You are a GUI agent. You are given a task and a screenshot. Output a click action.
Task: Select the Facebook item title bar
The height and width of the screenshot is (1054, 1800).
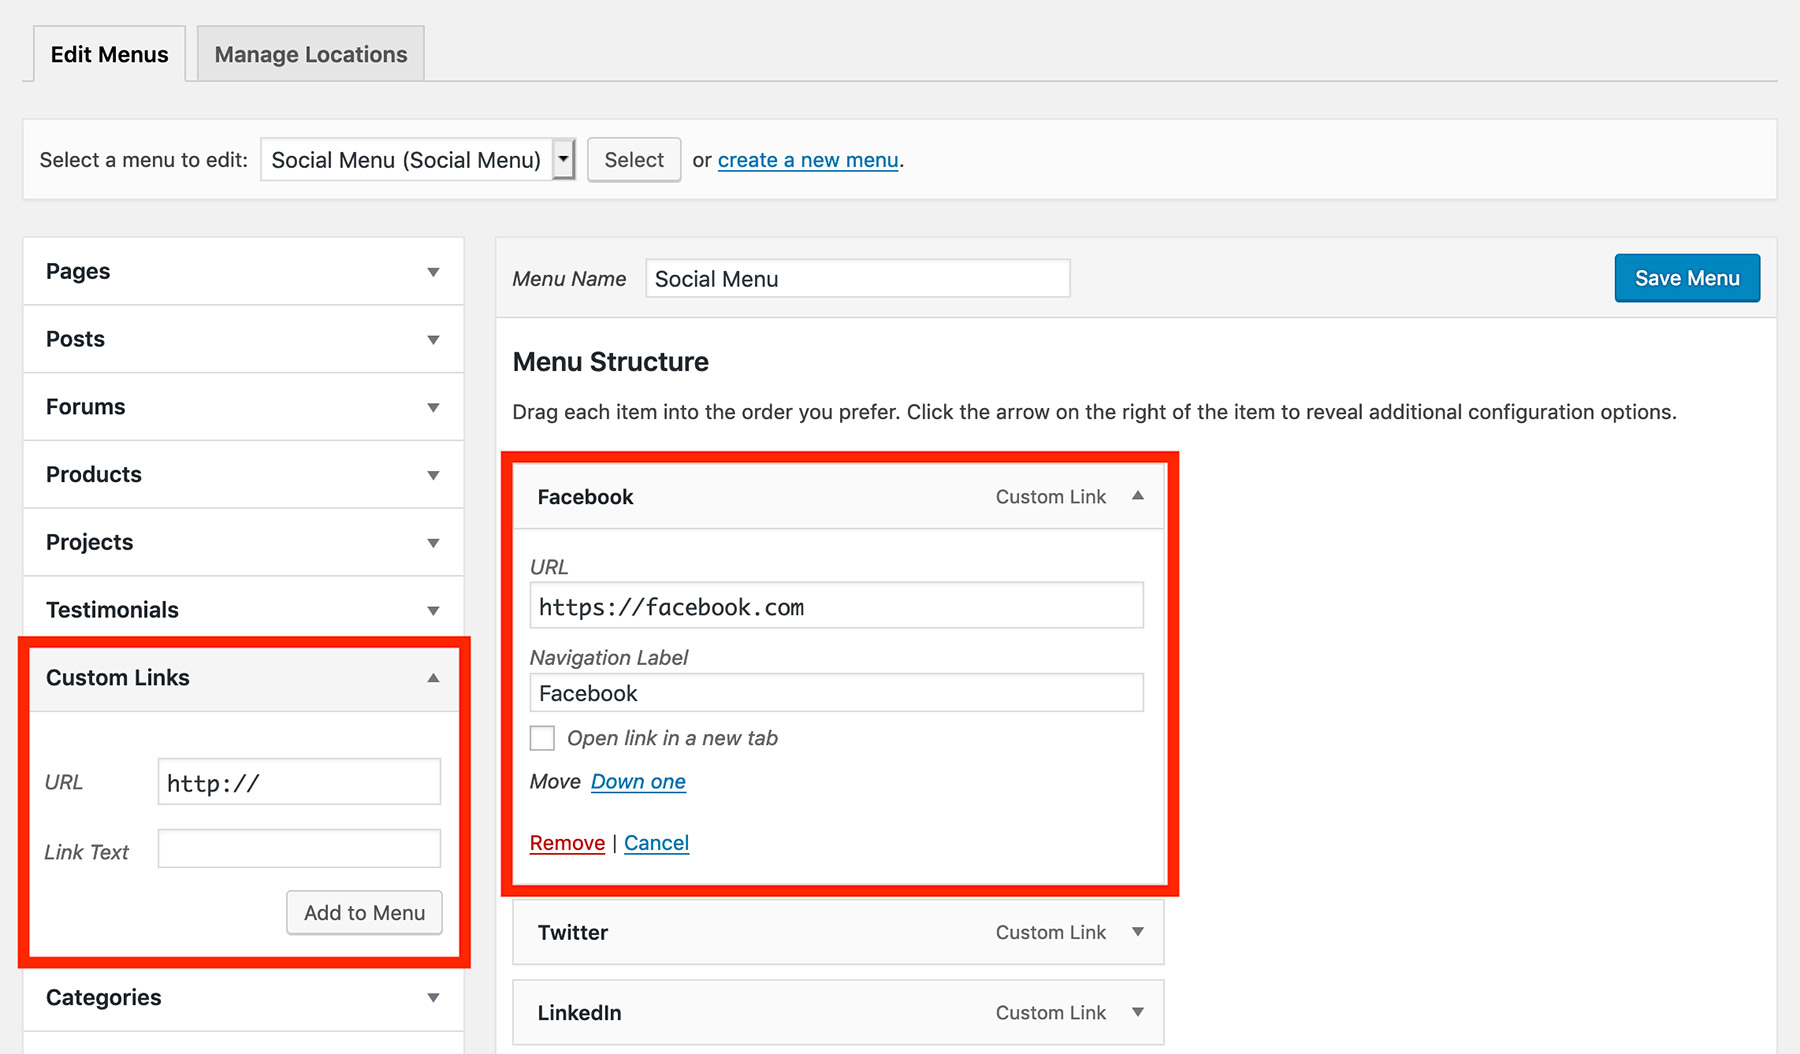tap(838, 496)
